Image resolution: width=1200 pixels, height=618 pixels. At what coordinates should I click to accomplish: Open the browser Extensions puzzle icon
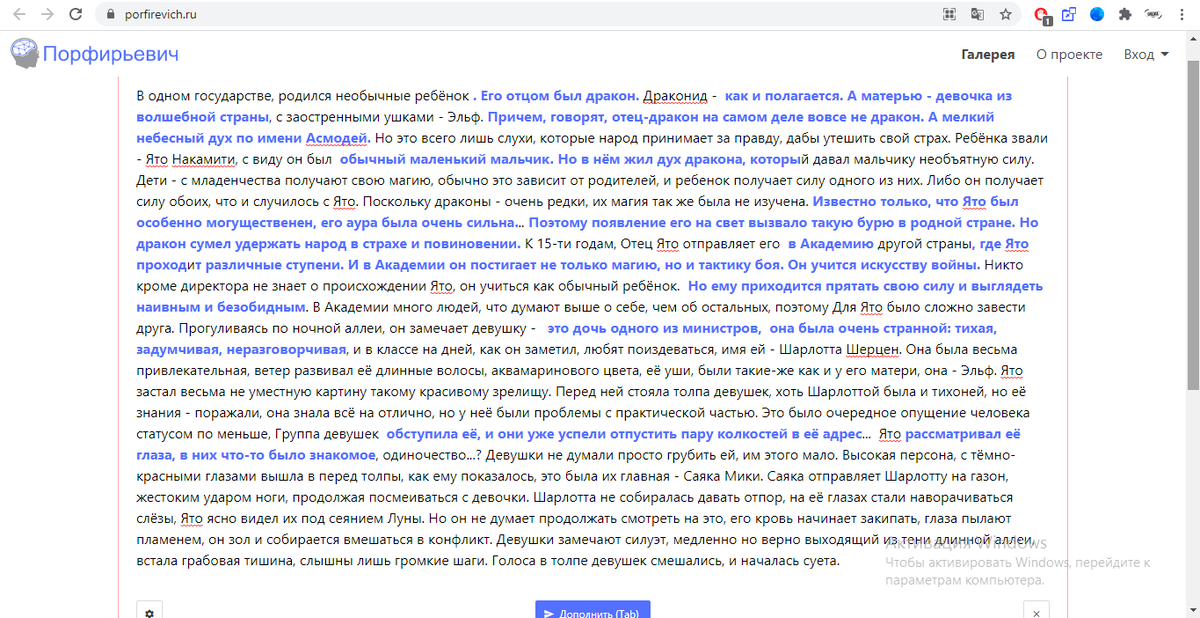(1125, 14)
